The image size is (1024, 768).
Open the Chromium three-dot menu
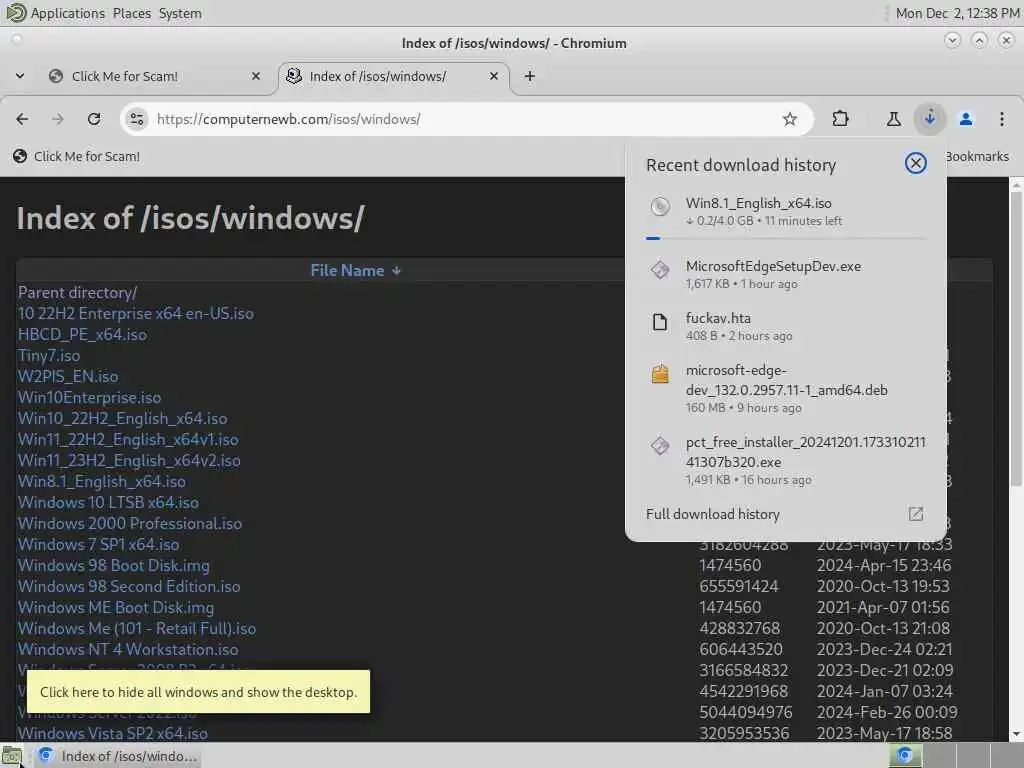tap(1002, 119)
